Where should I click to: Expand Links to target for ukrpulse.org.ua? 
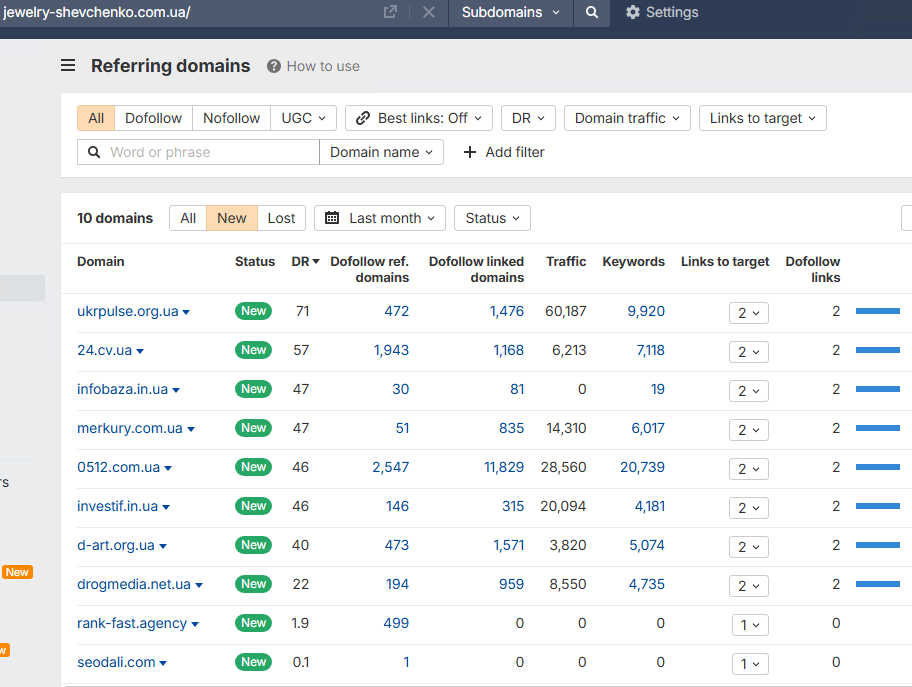749,313
